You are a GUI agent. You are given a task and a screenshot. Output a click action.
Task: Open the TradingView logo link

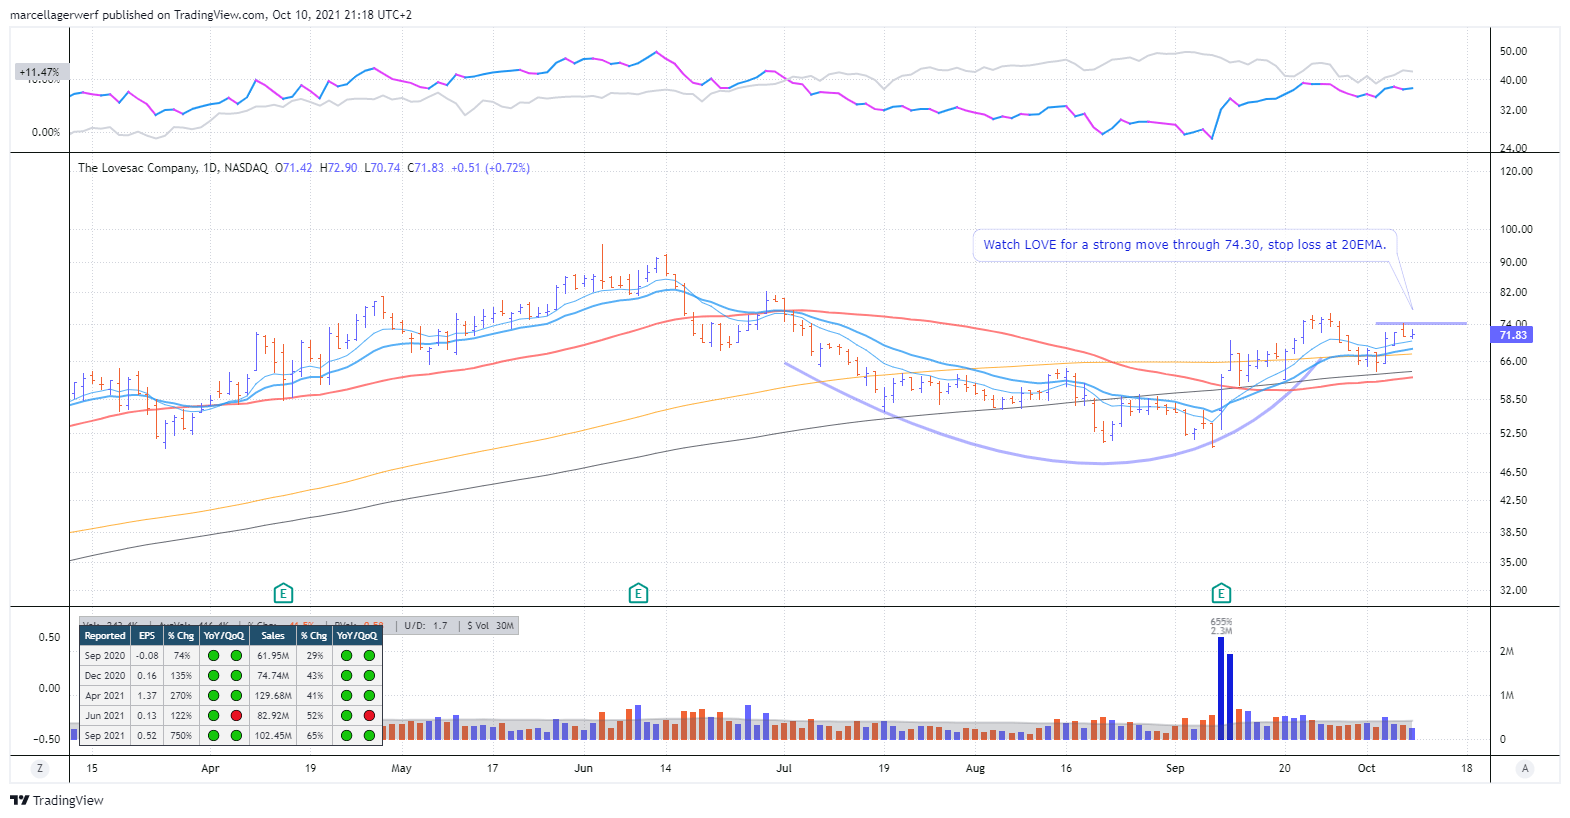pos(56,800)
